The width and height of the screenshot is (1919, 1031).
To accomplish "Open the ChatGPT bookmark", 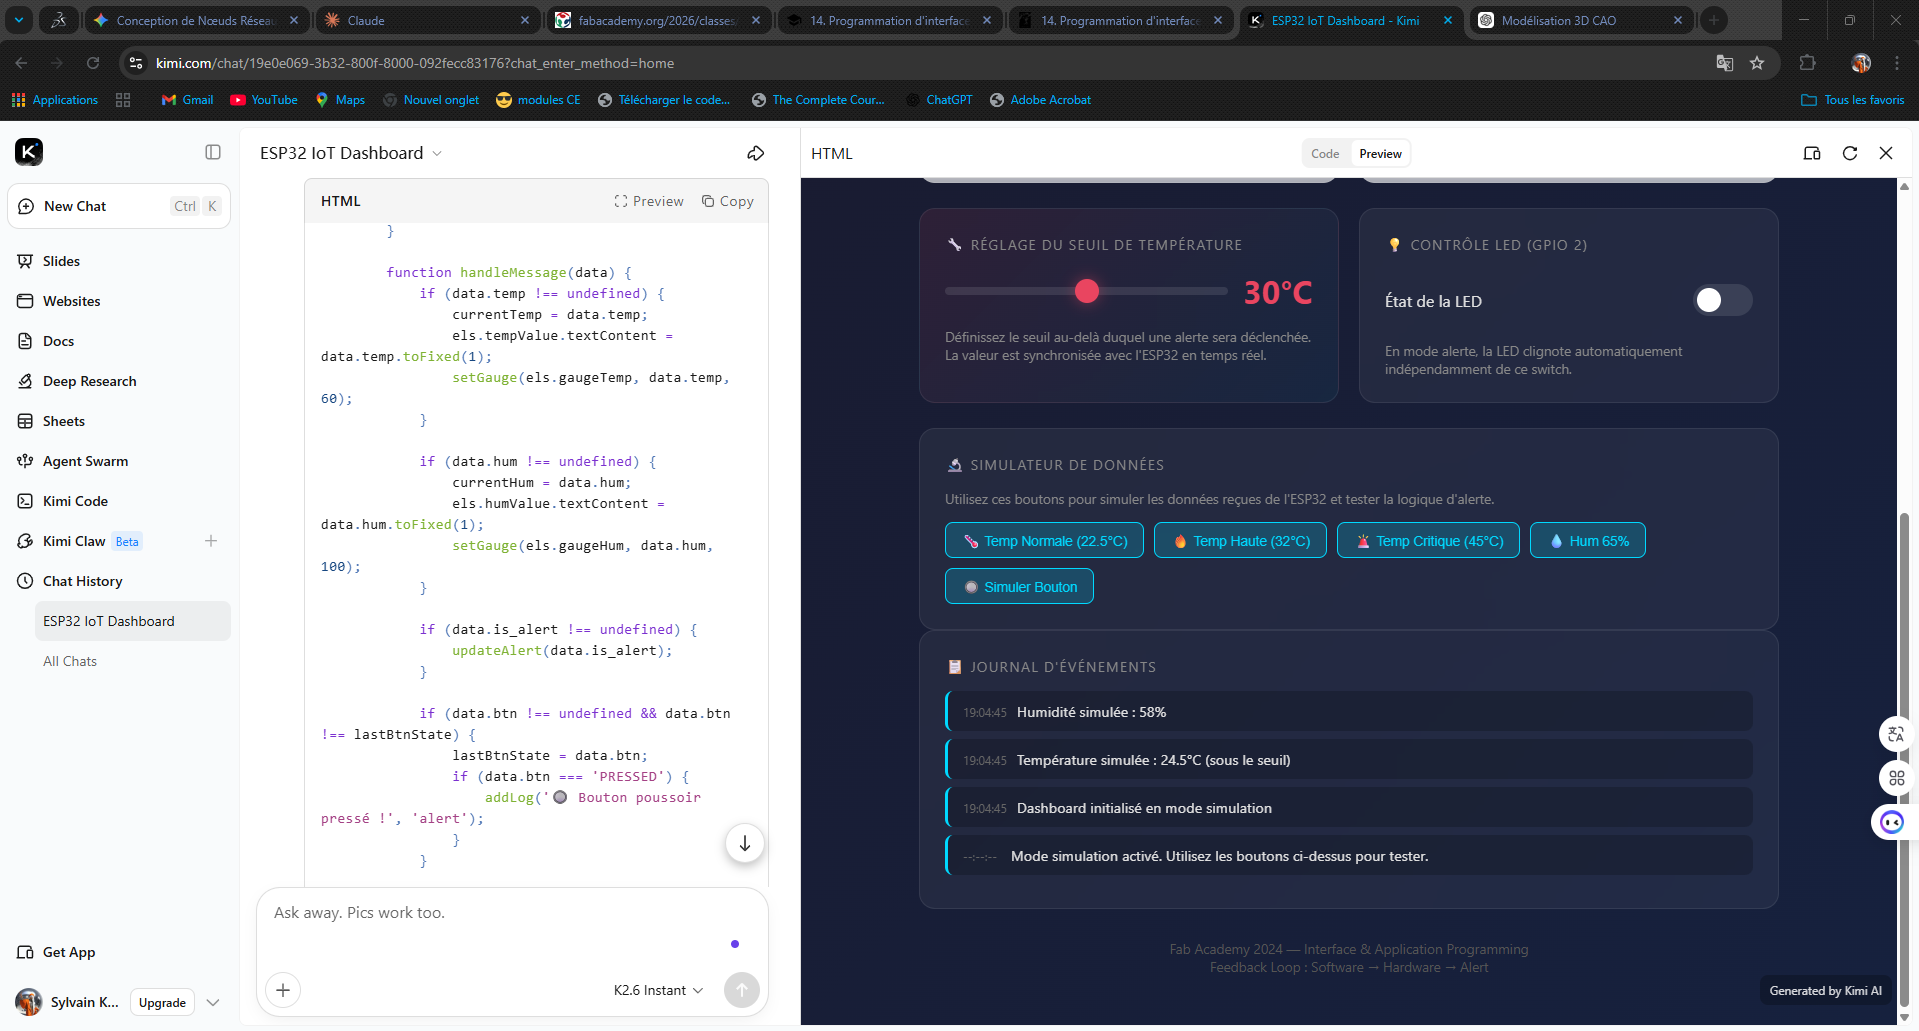I will click(939, 100).
